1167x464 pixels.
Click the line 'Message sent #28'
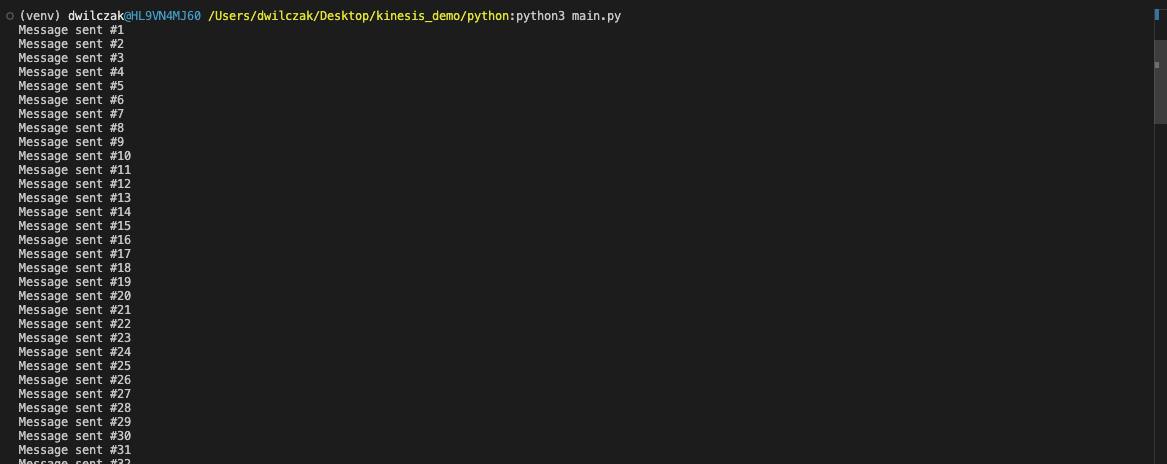74,407
